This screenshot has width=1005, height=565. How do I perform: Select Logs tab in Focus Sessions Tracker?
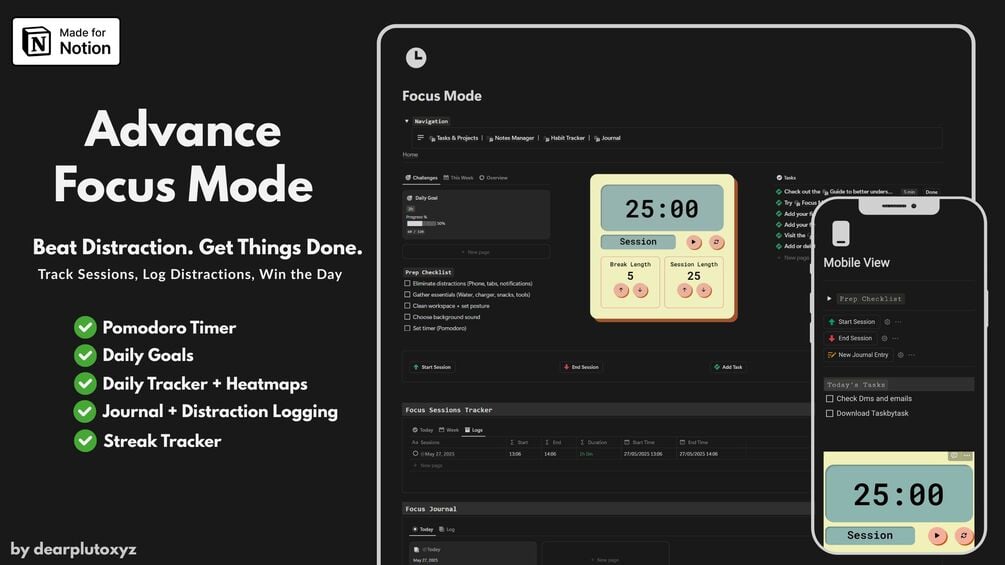(474, 430)
